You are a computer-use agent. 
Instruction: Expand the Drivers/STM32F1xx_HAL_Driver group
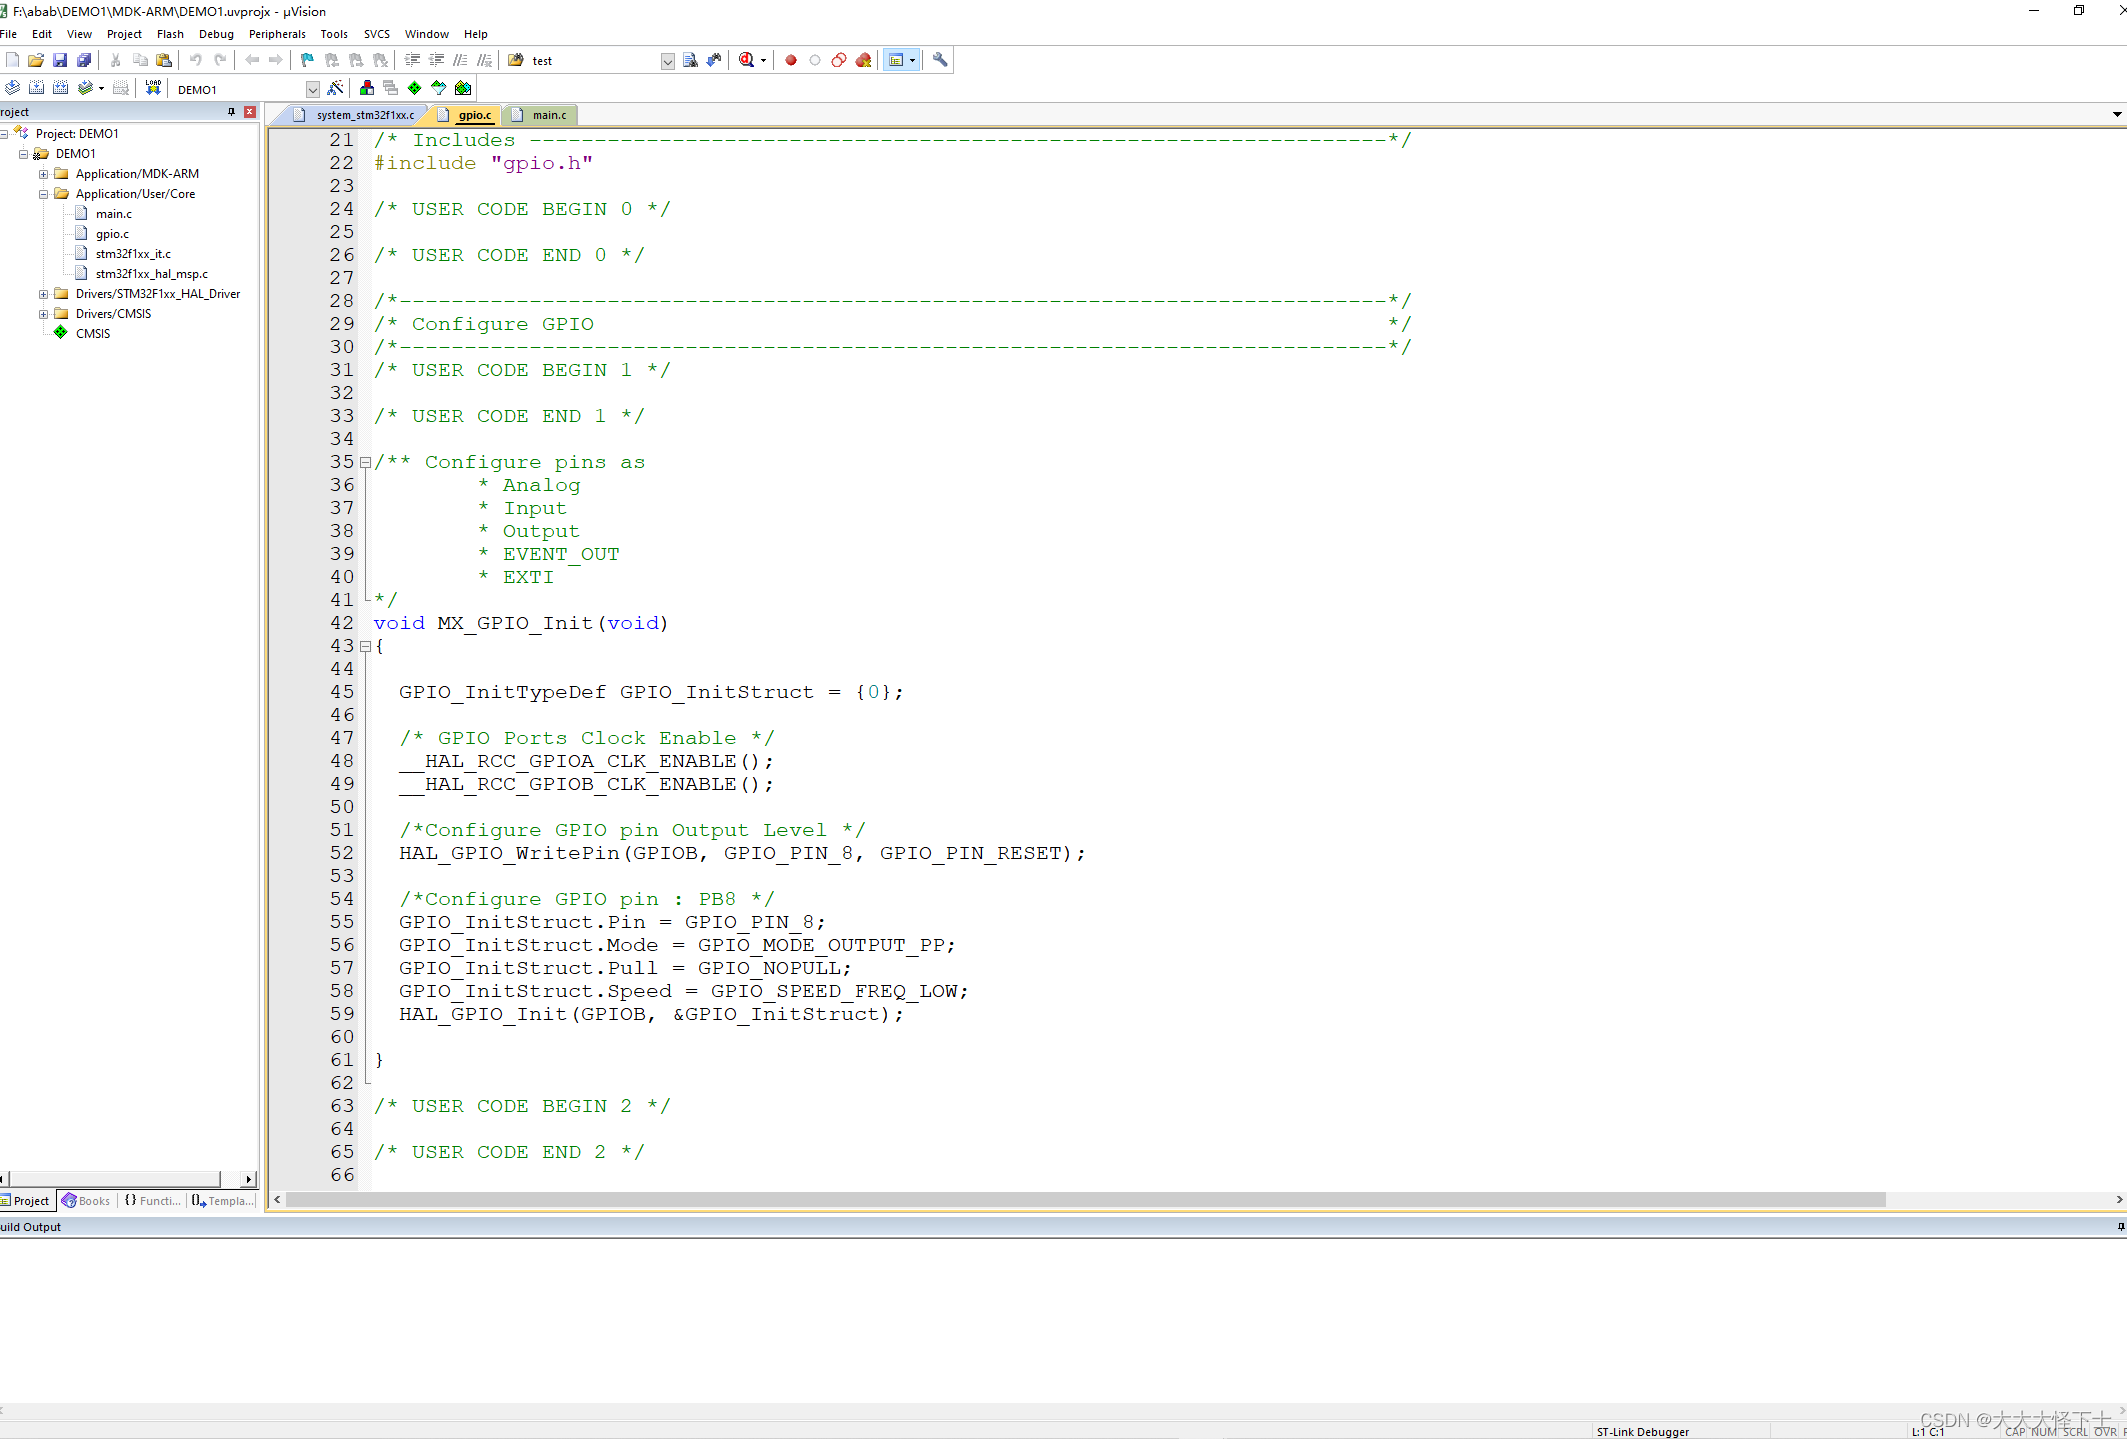[x=43, y=293]
